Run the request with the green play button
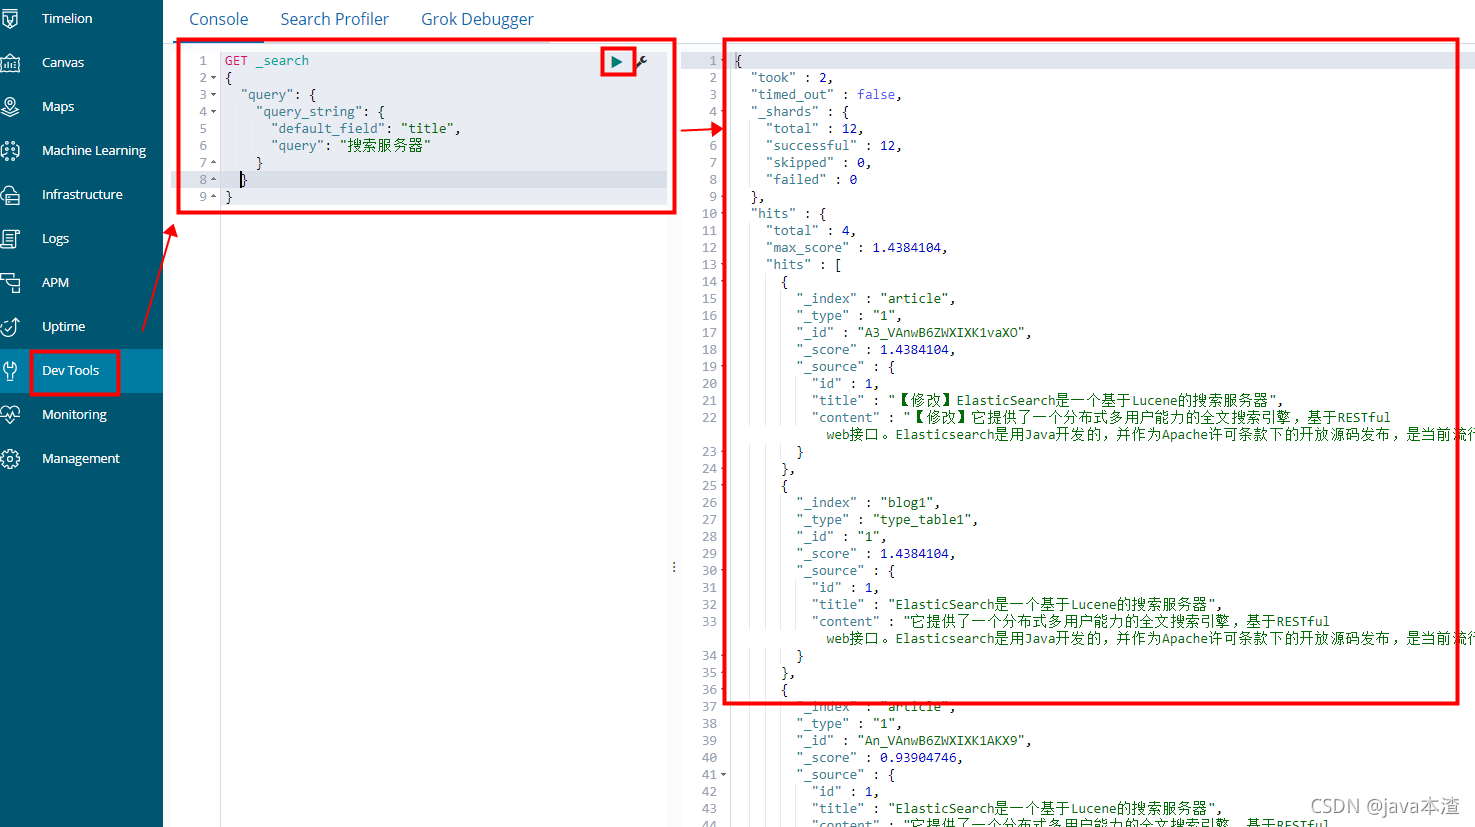The image size is (1475, 827). pos(617,62)
